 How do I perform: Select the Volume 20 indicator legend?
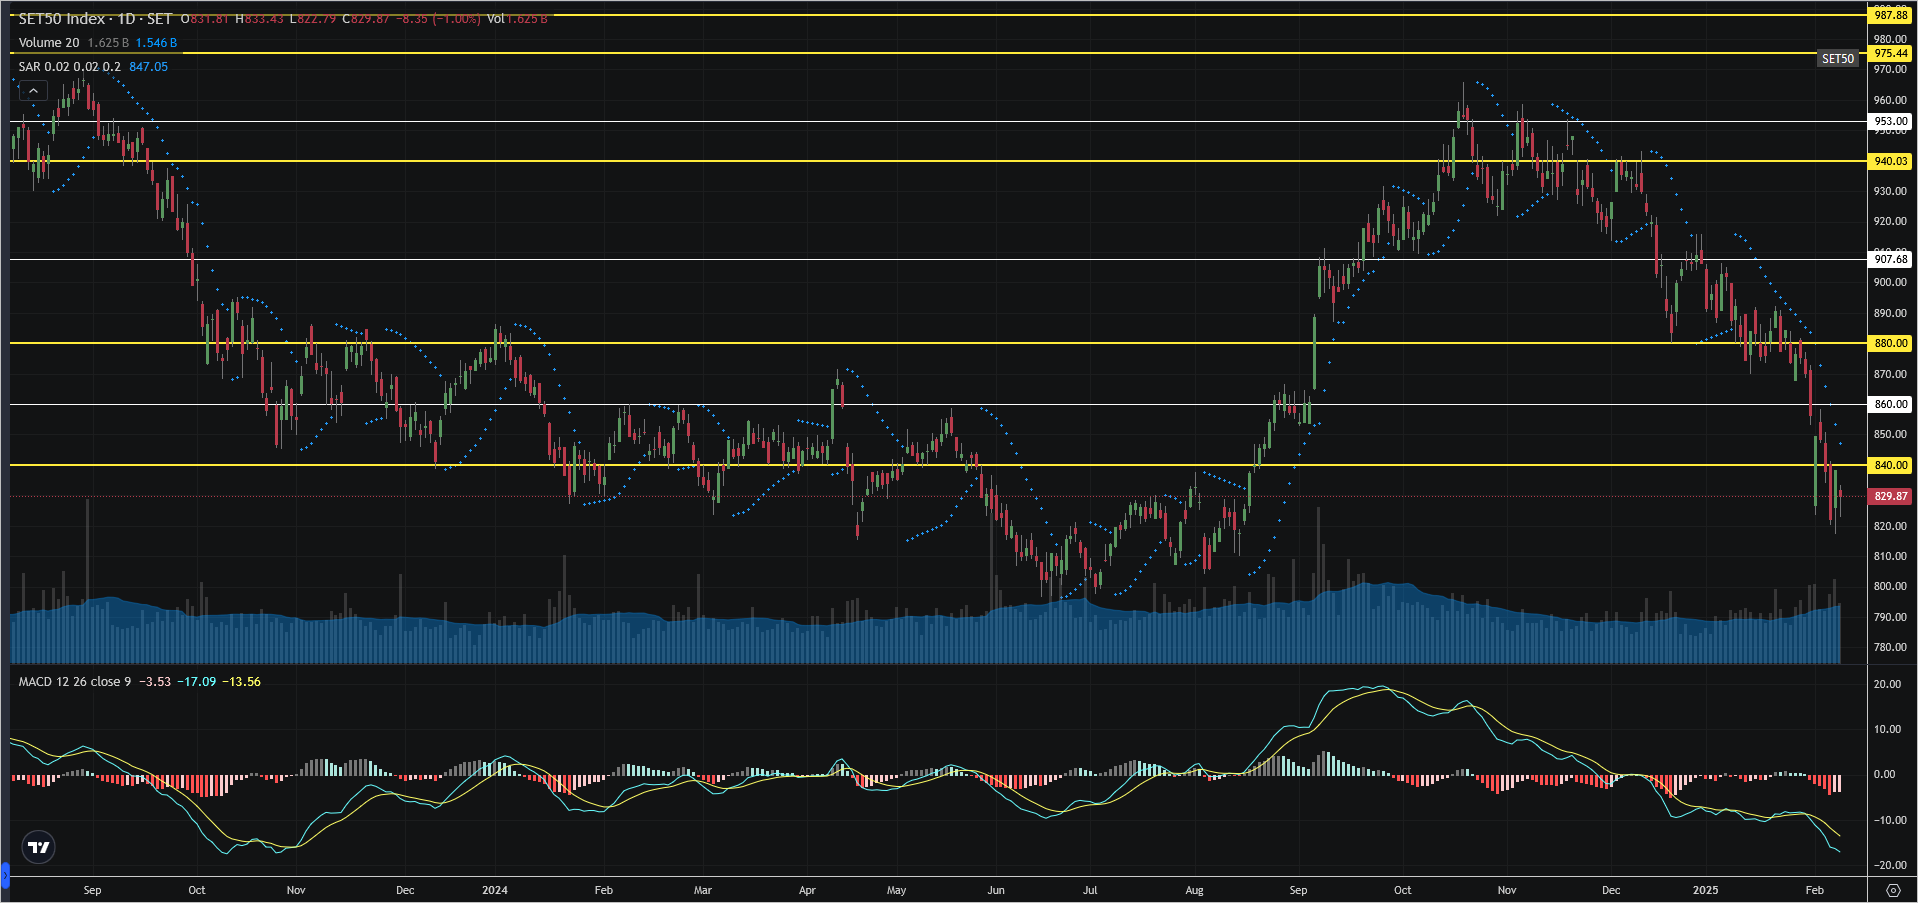click(x=49, y=43)
